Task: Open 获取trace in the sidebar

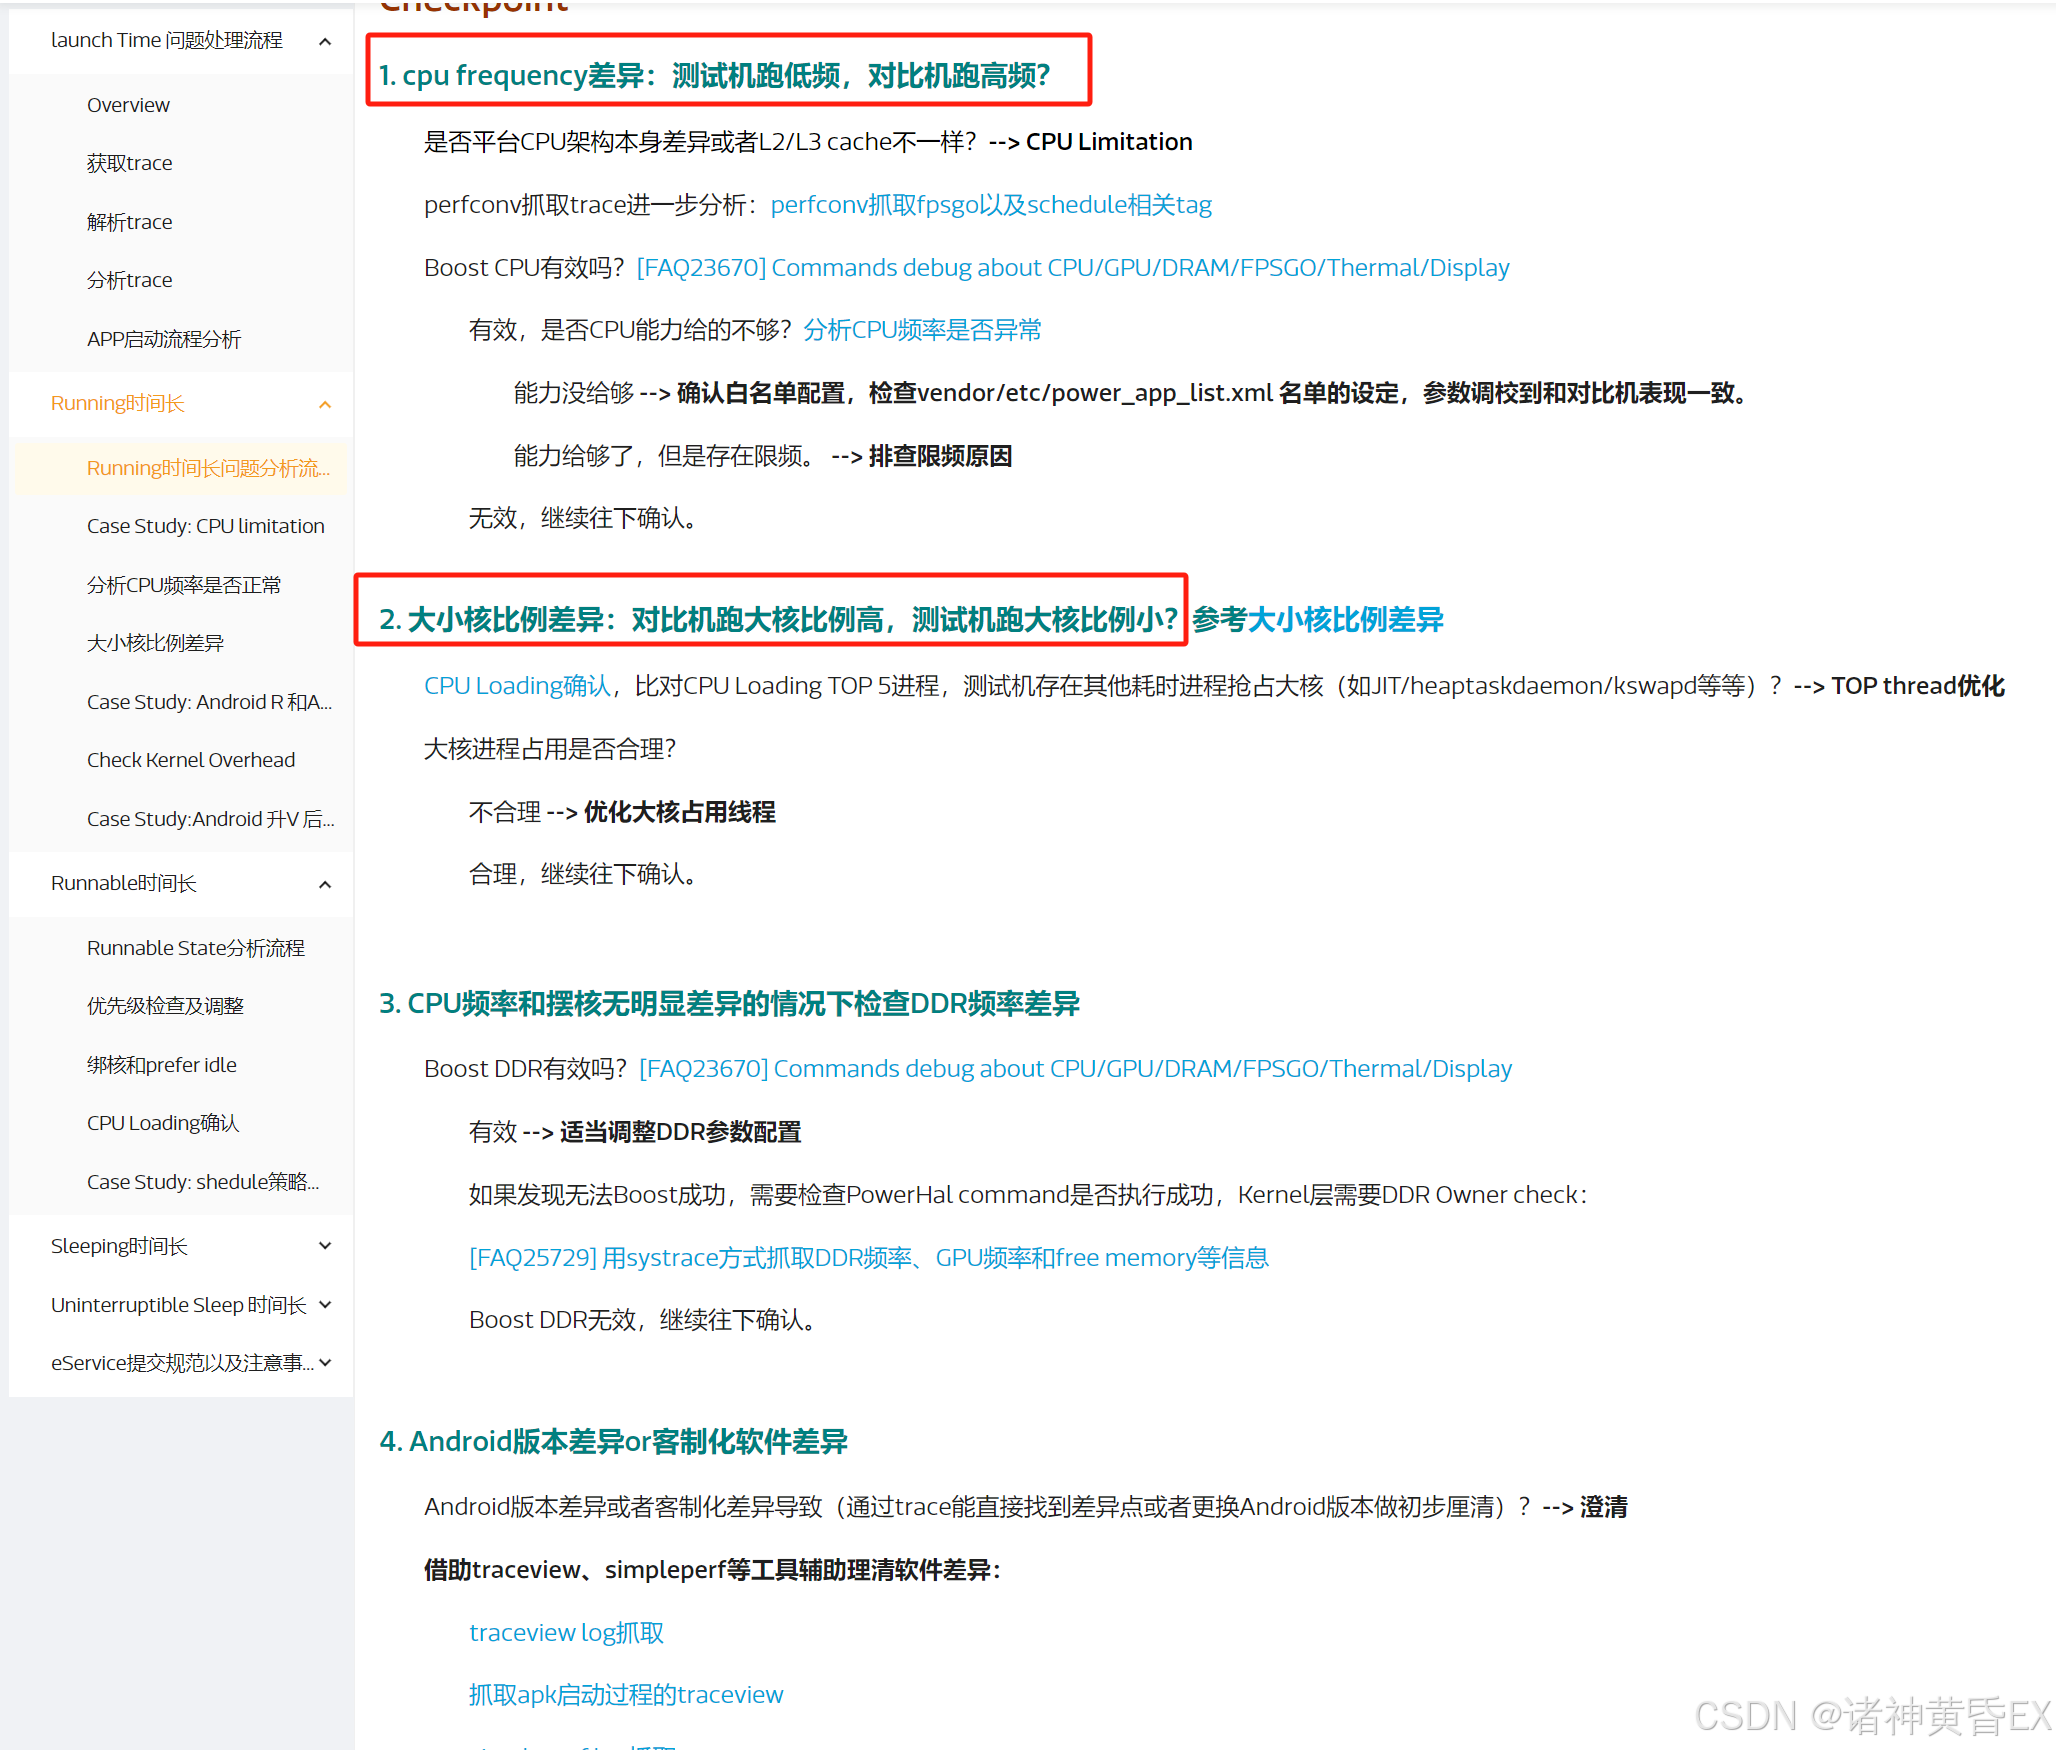Action: pyautogui.click(x=129, y=163)
